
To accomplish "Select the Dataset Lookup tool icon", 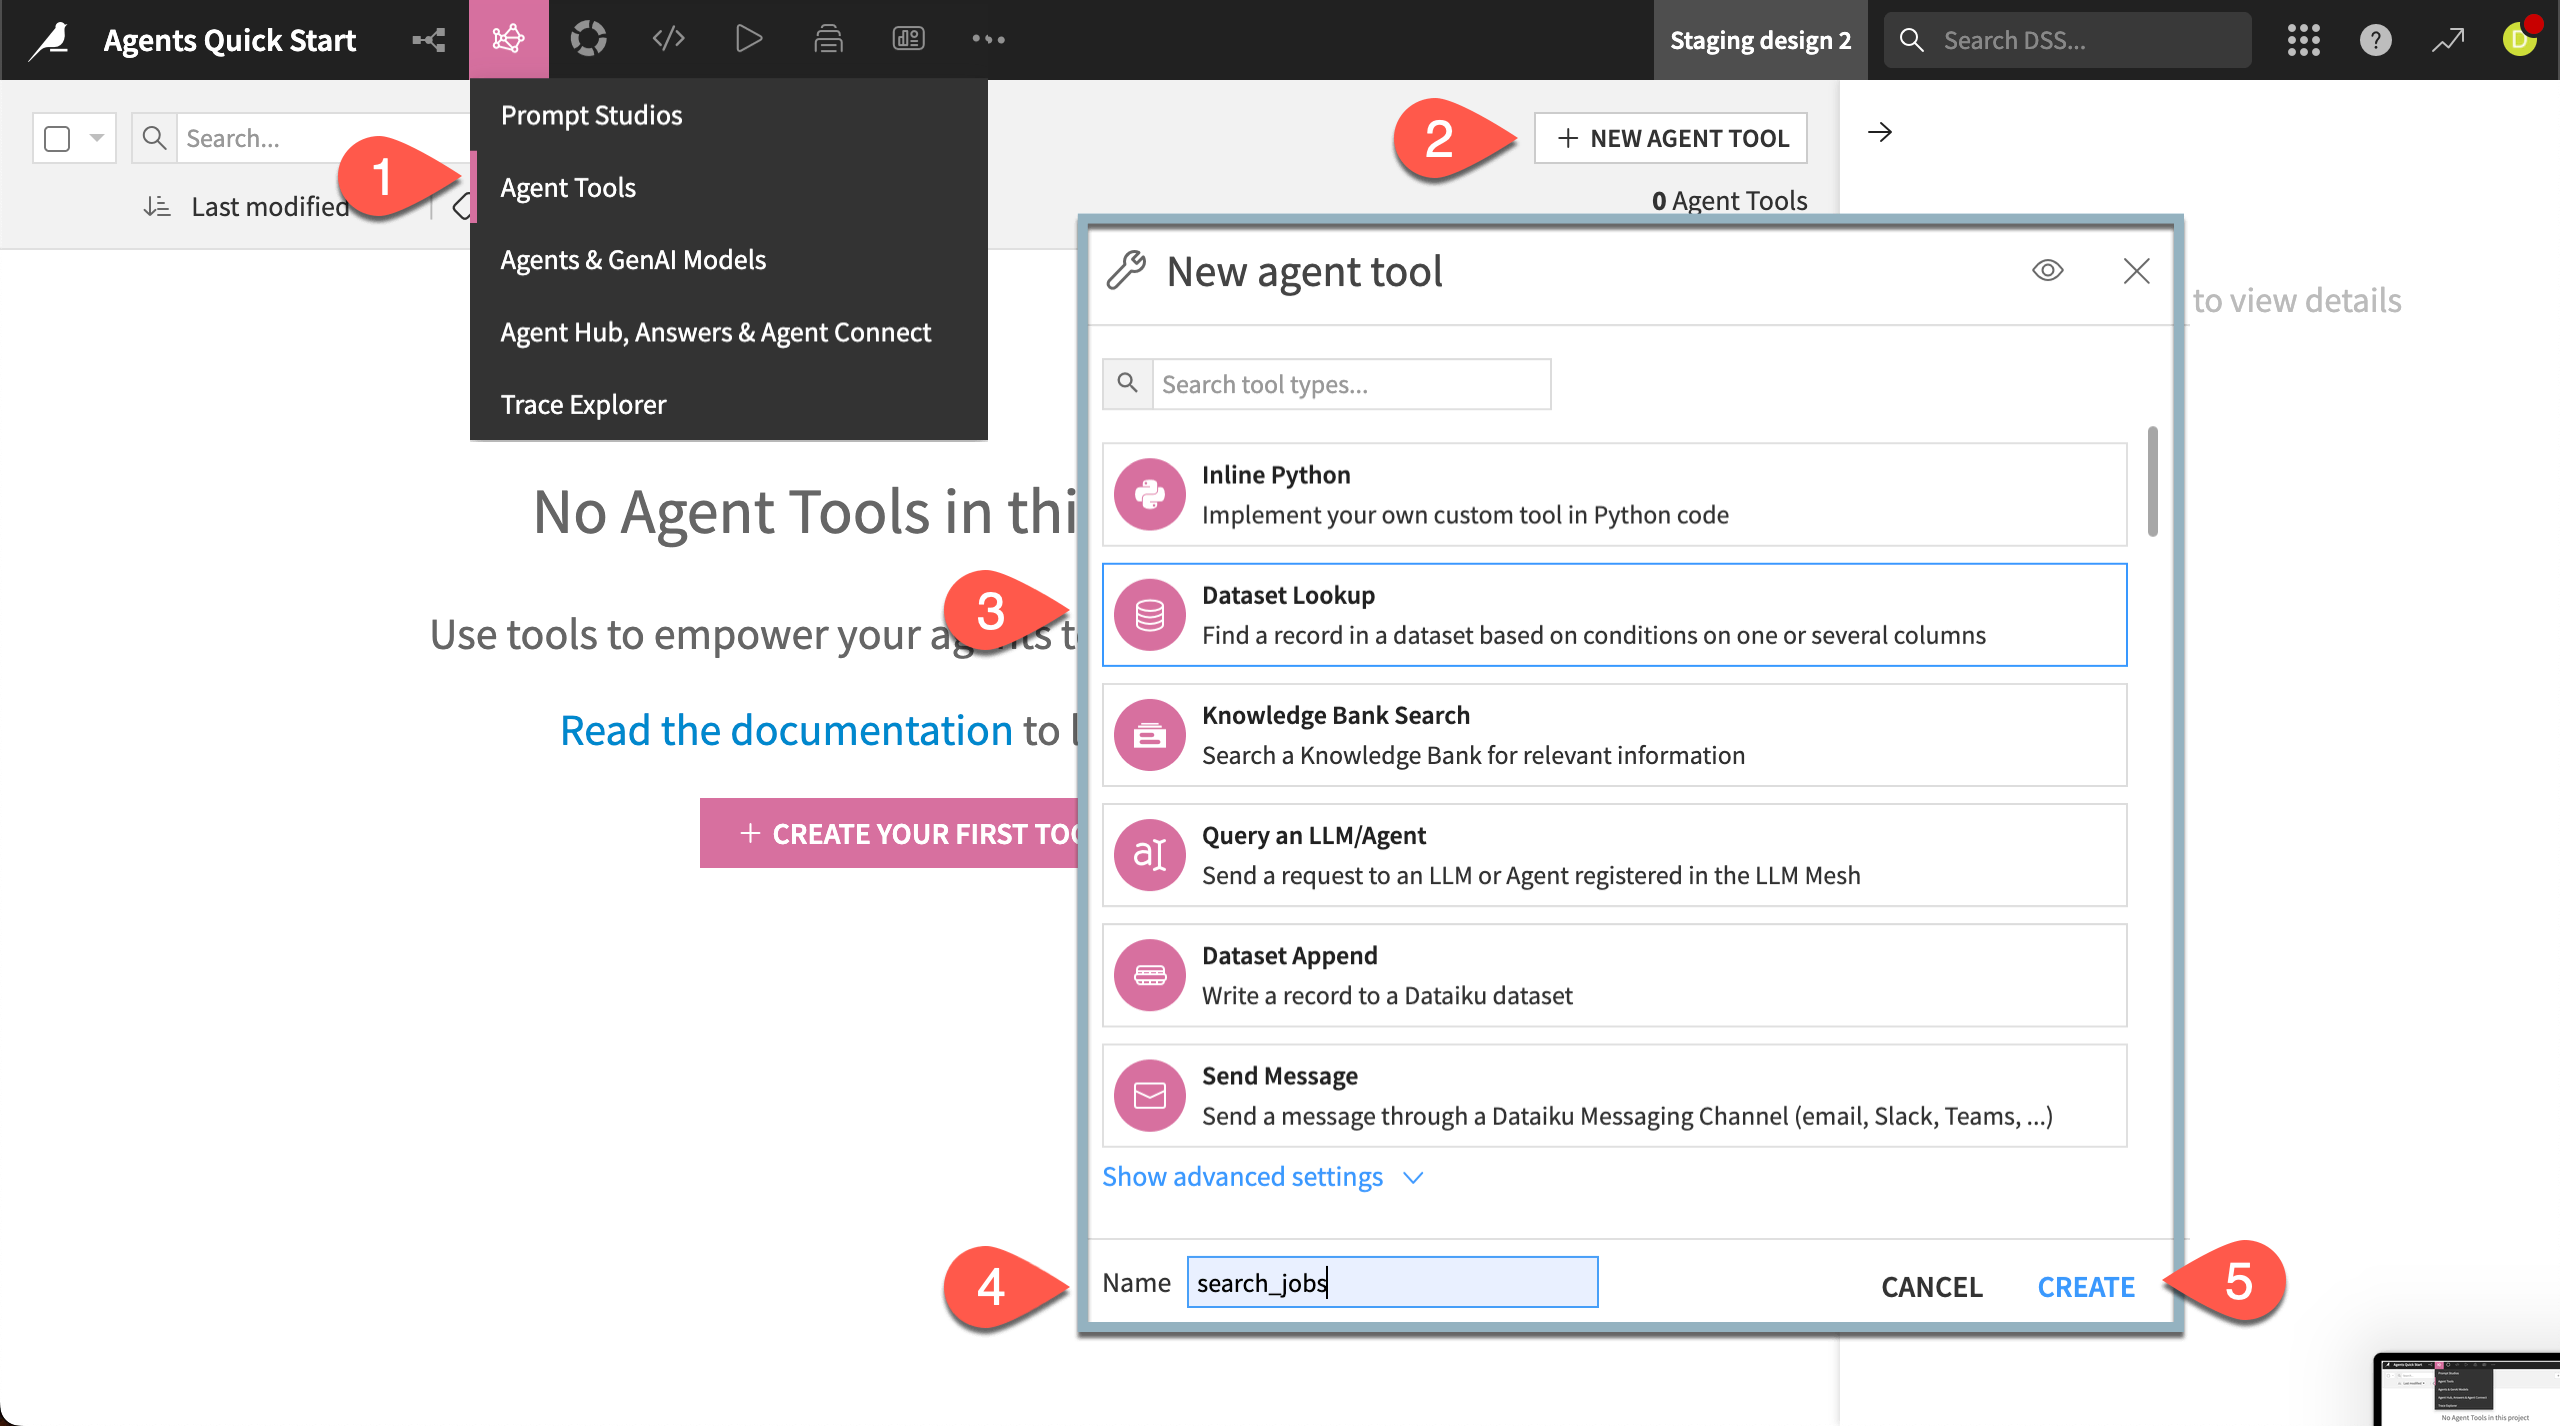I will pos(1149,613).
